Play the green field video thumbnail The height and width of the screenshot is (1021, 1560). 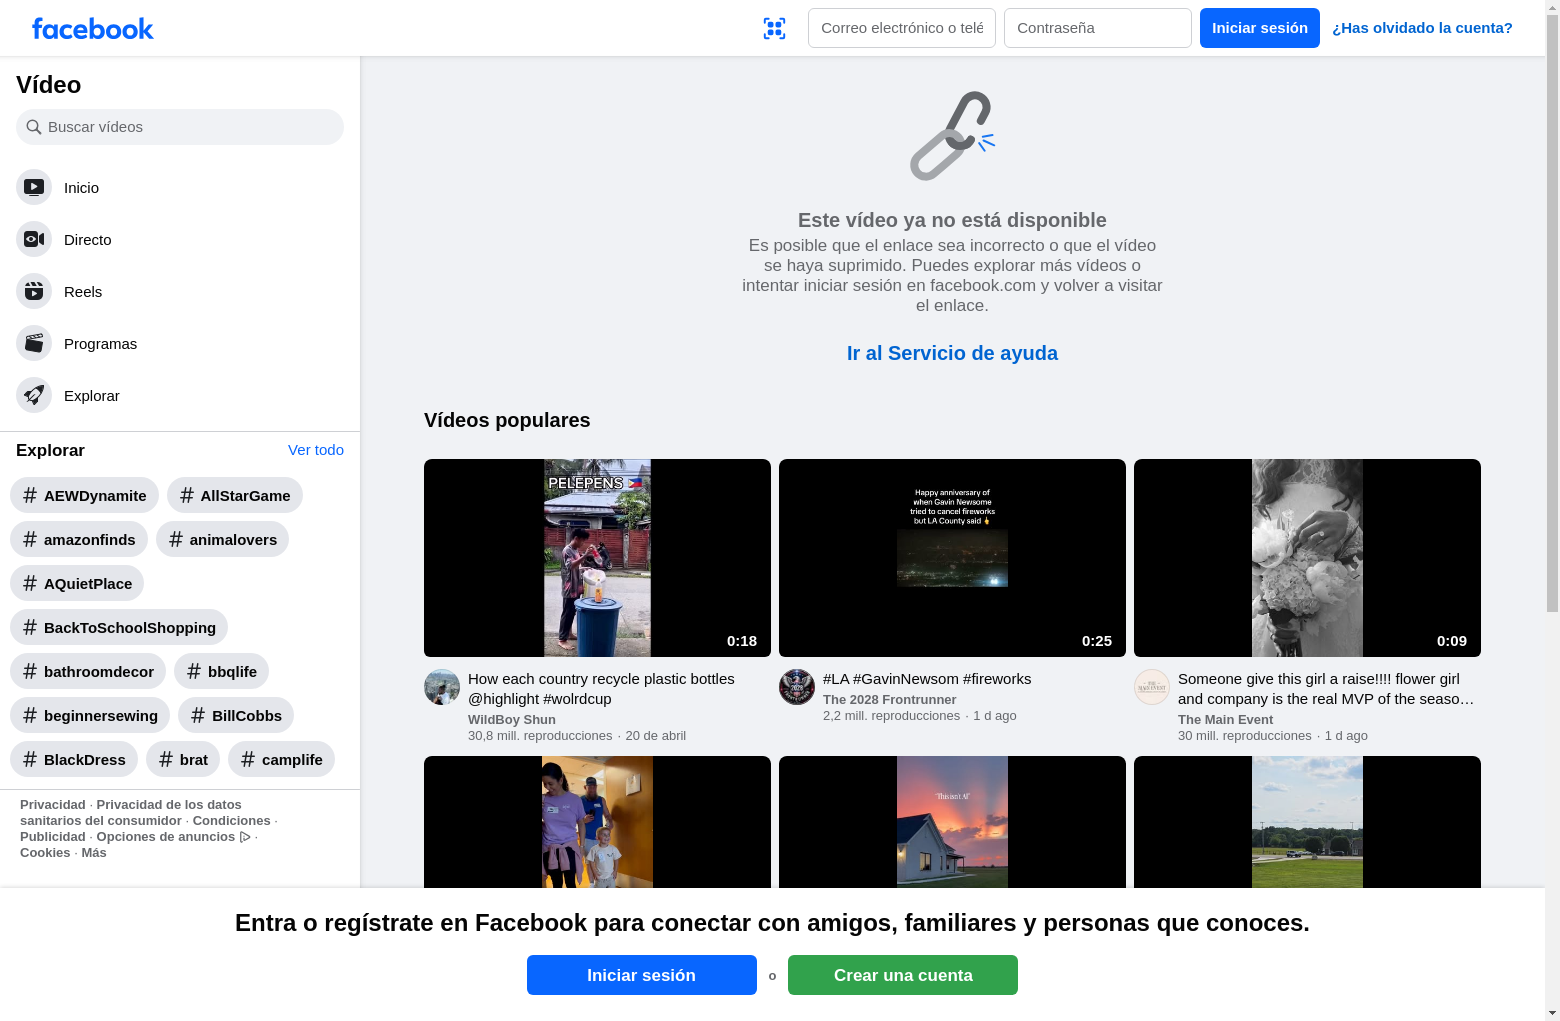pos(1307,822)
